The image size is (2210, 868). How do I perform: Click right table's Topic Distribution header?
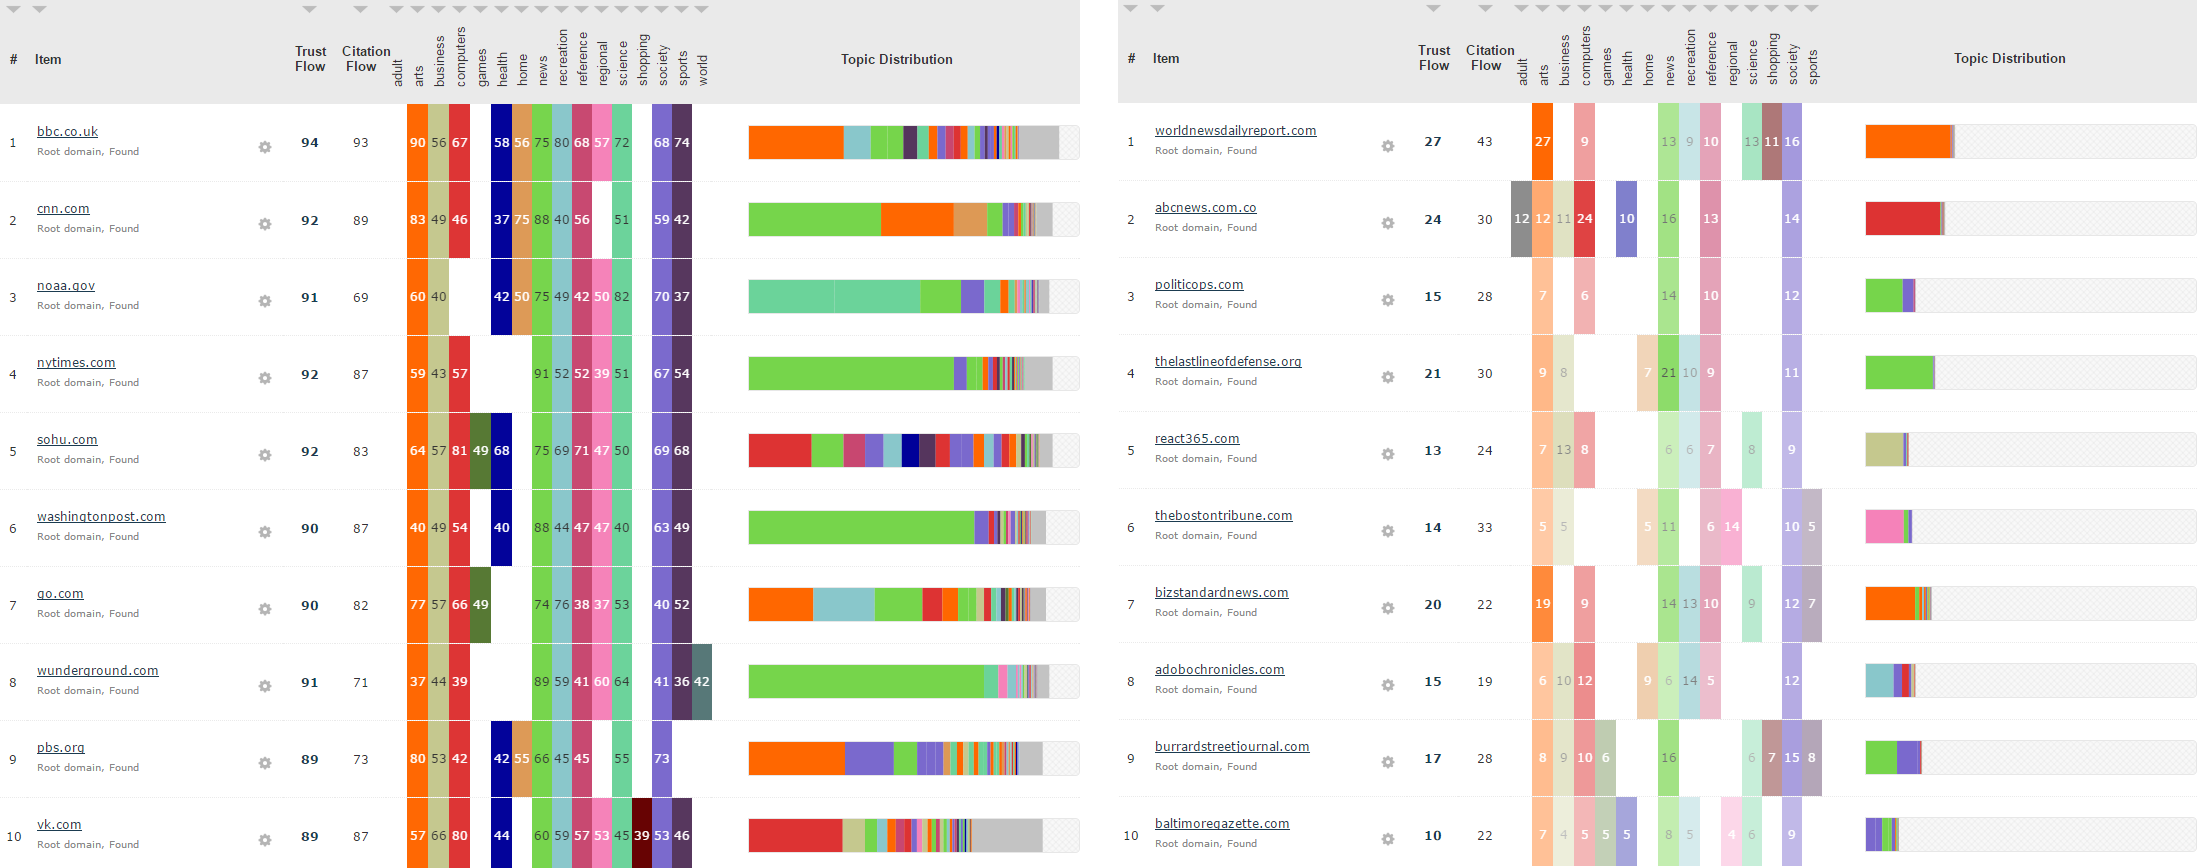[2009, 59]
